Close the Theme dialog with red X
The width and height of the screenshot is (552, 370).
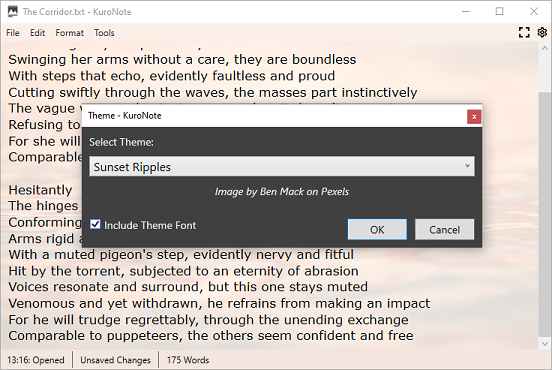coord(474,117)
